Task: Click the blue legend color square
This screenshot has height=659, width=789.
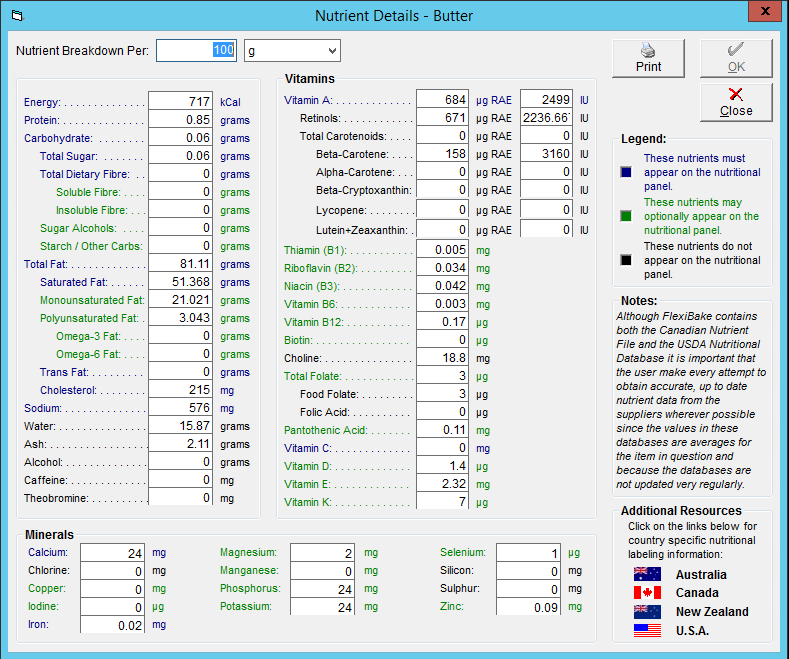Action: [x=626, y=172]
